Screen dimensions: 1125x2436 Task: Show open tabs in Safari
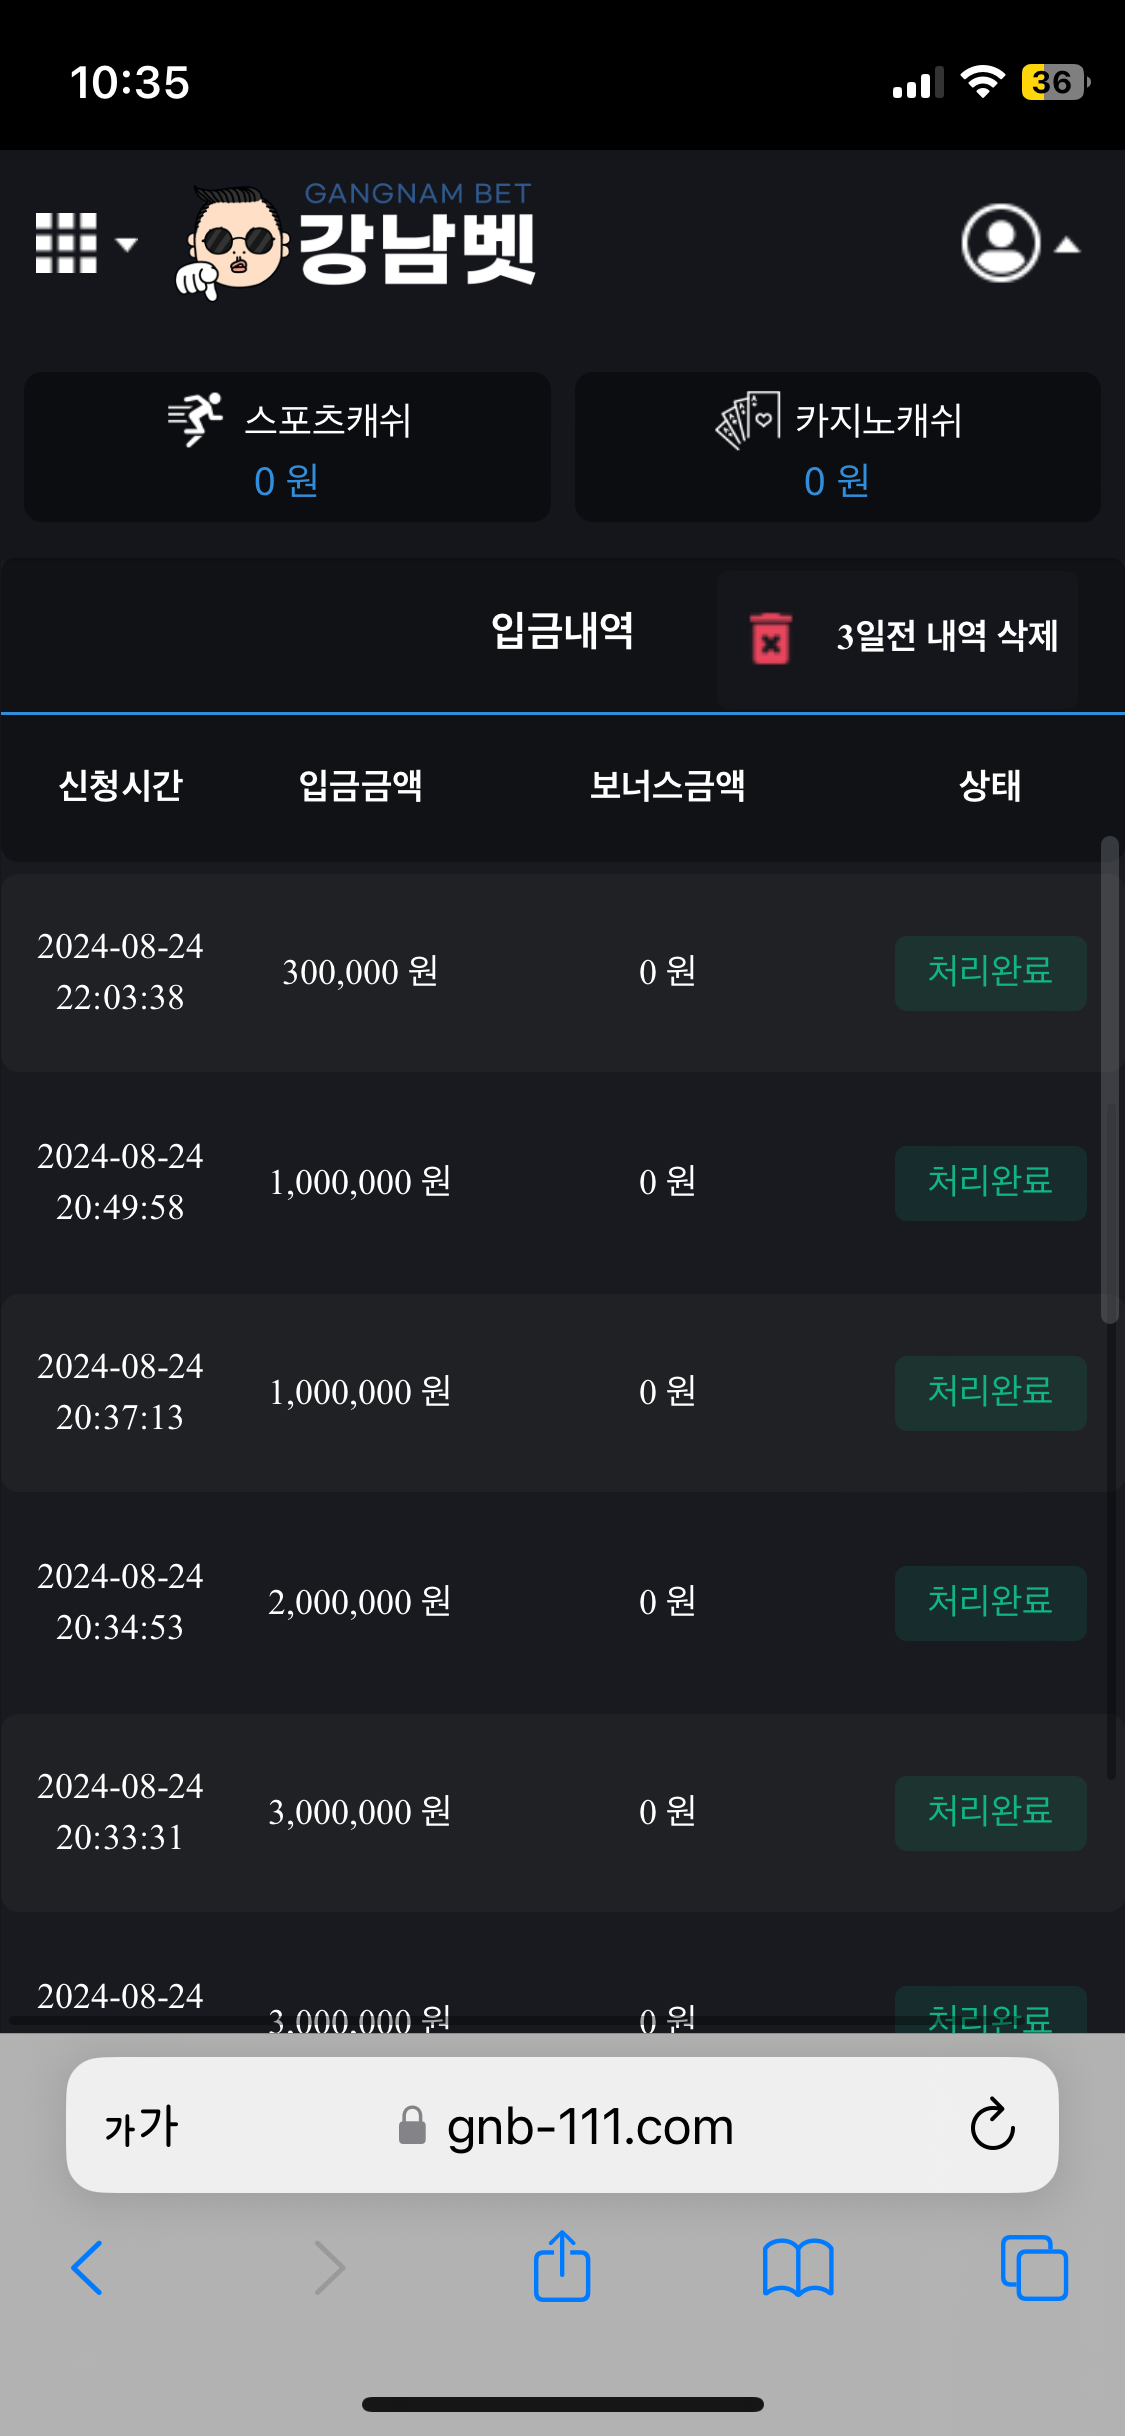click(1034, 2268)
